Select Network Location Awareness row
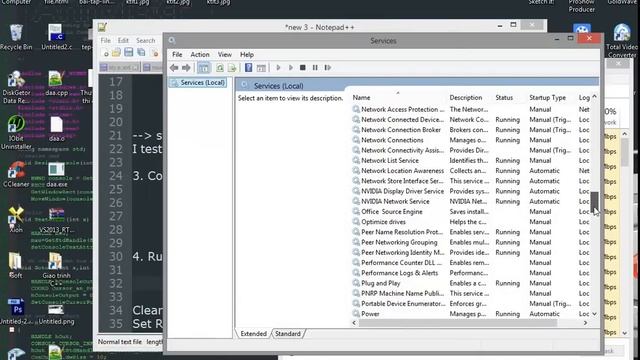This screenshot has width=640, height=360. point(471,171)
